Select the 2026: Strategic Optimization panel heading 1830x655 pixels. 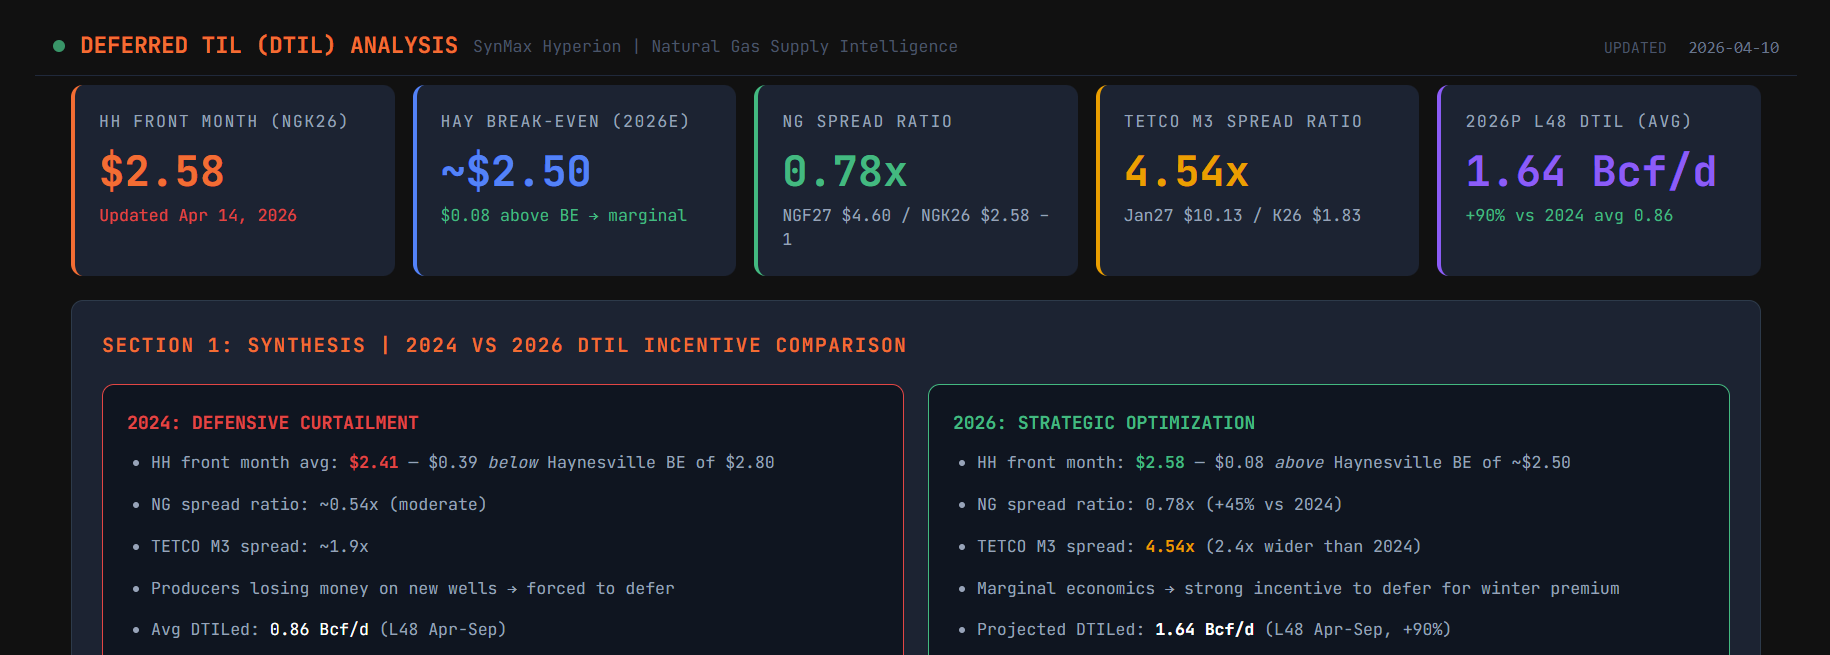(x=1103, y=423)
